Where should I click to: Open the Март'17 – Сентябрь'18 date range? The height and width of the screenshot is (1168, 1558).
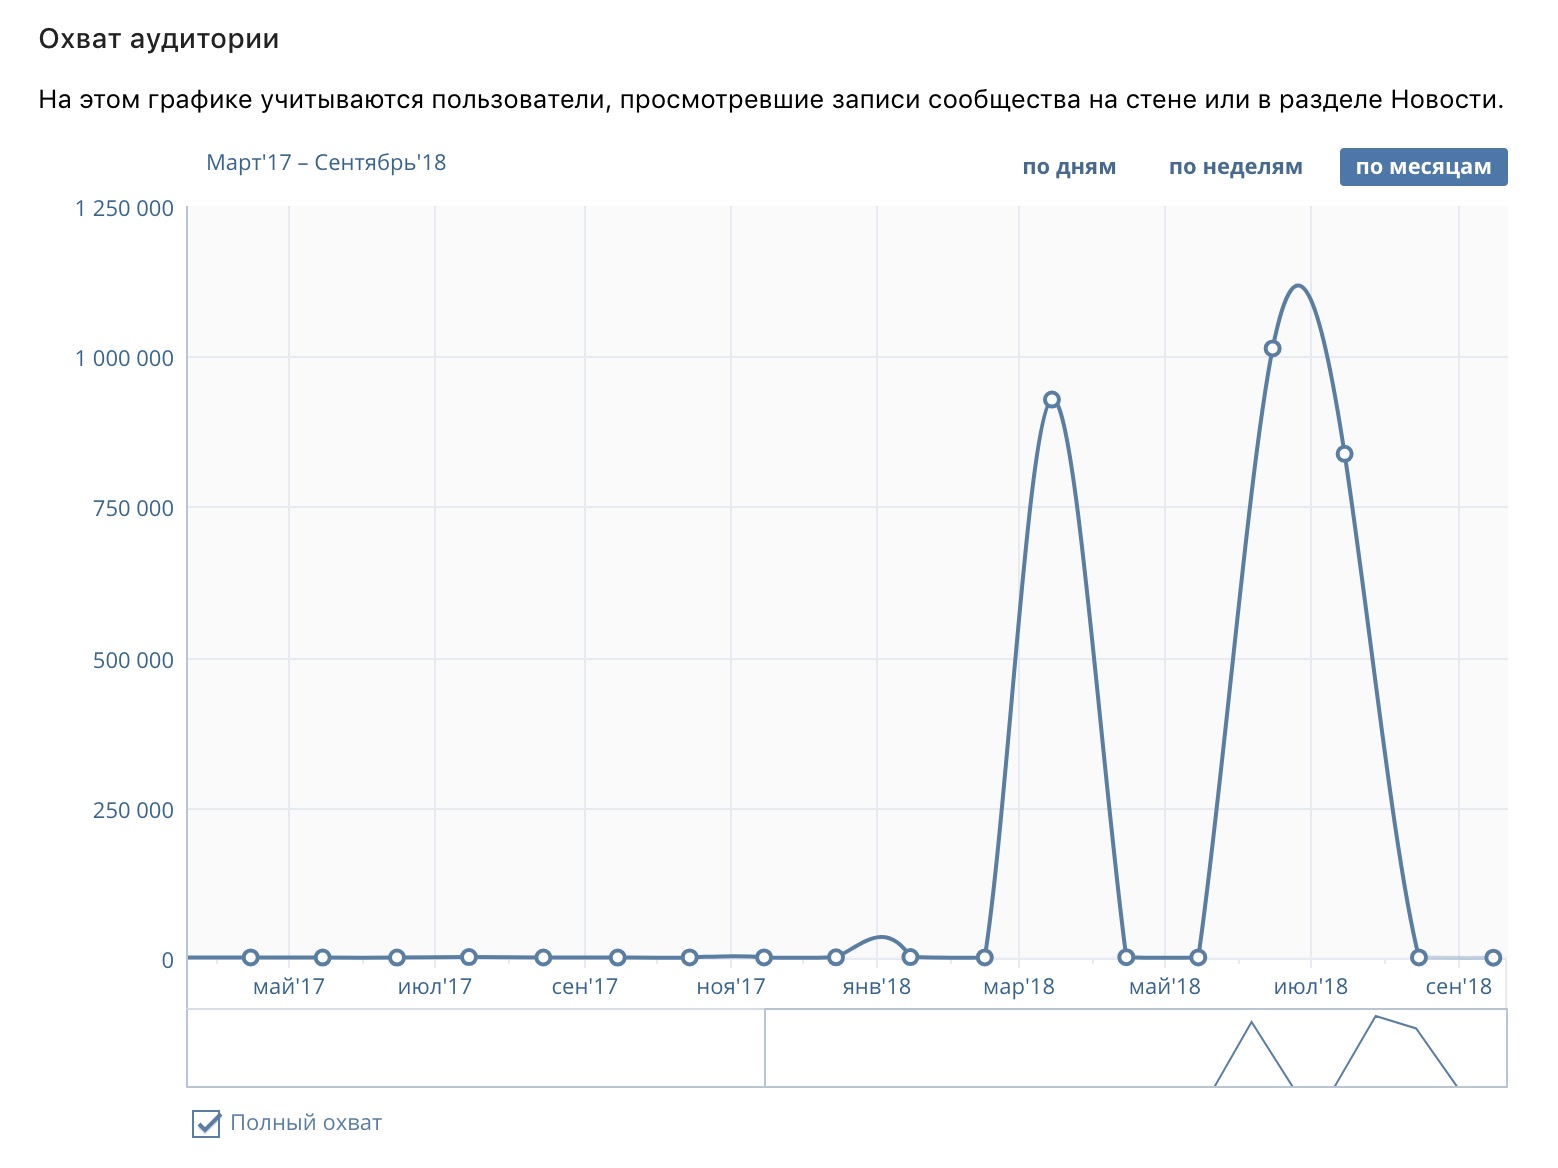click(326, 163)
